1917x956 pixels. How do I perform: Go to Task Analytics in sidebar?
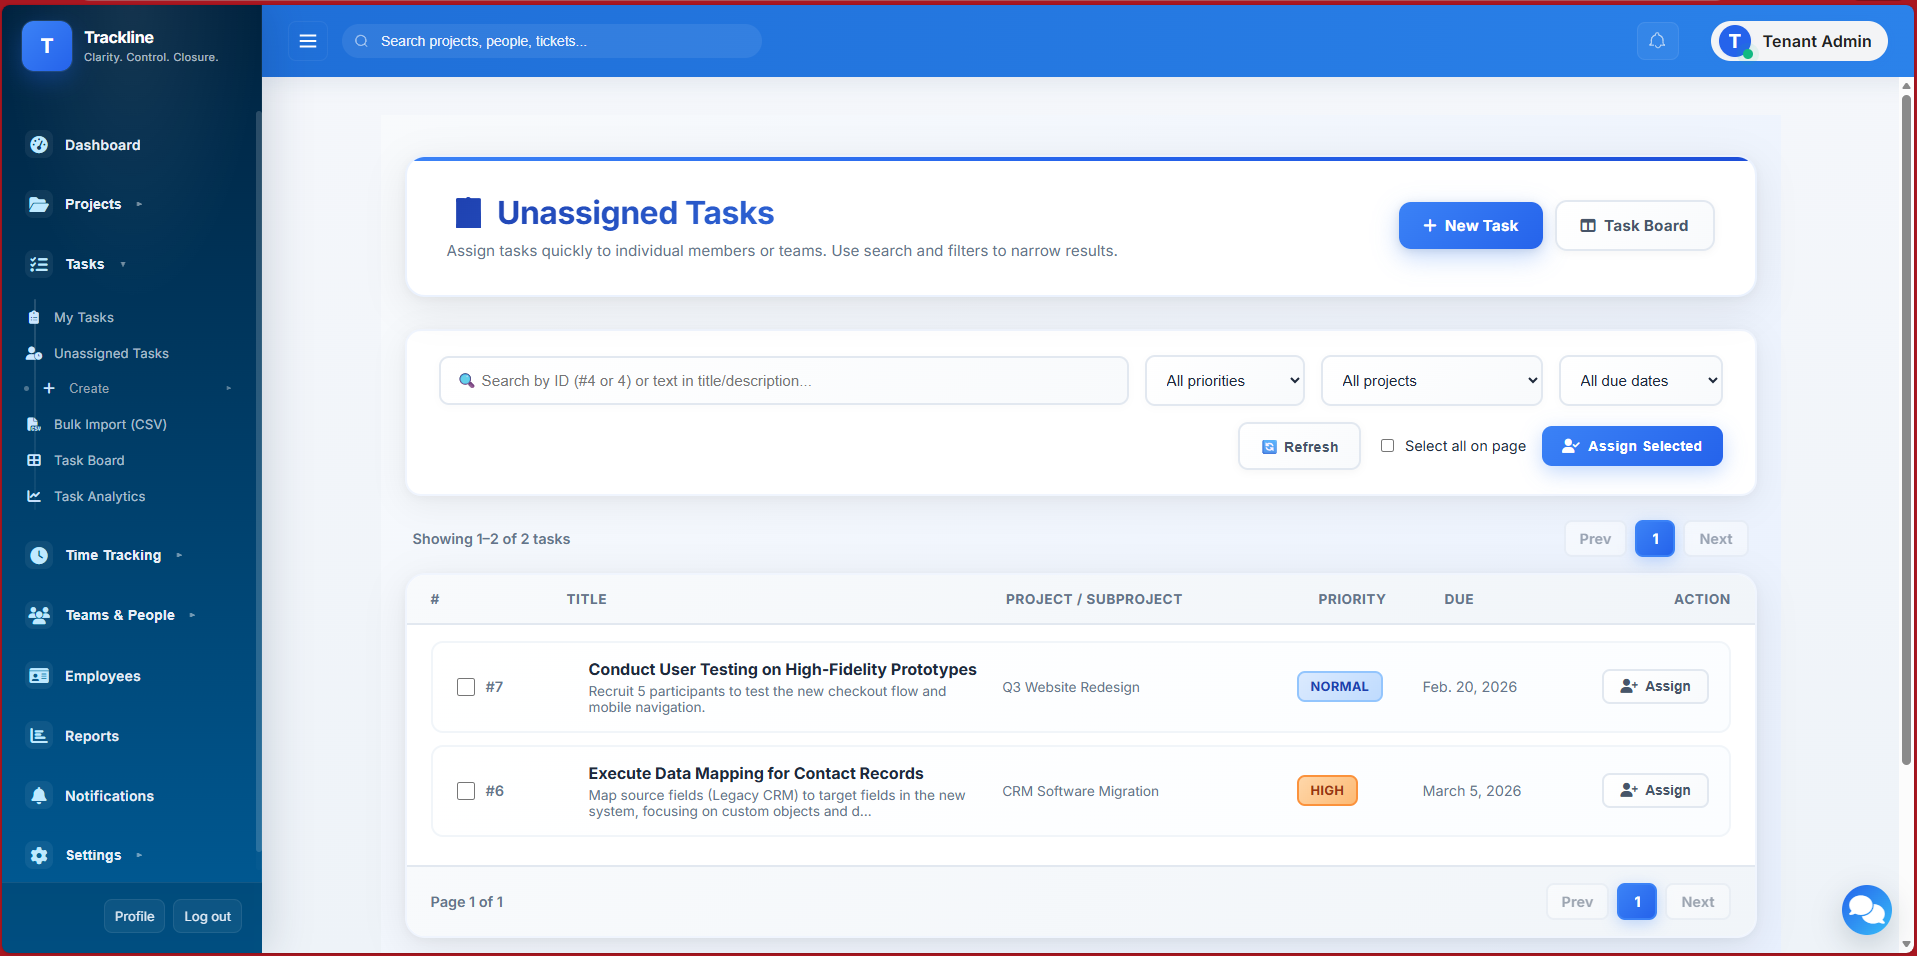(99, 496)
